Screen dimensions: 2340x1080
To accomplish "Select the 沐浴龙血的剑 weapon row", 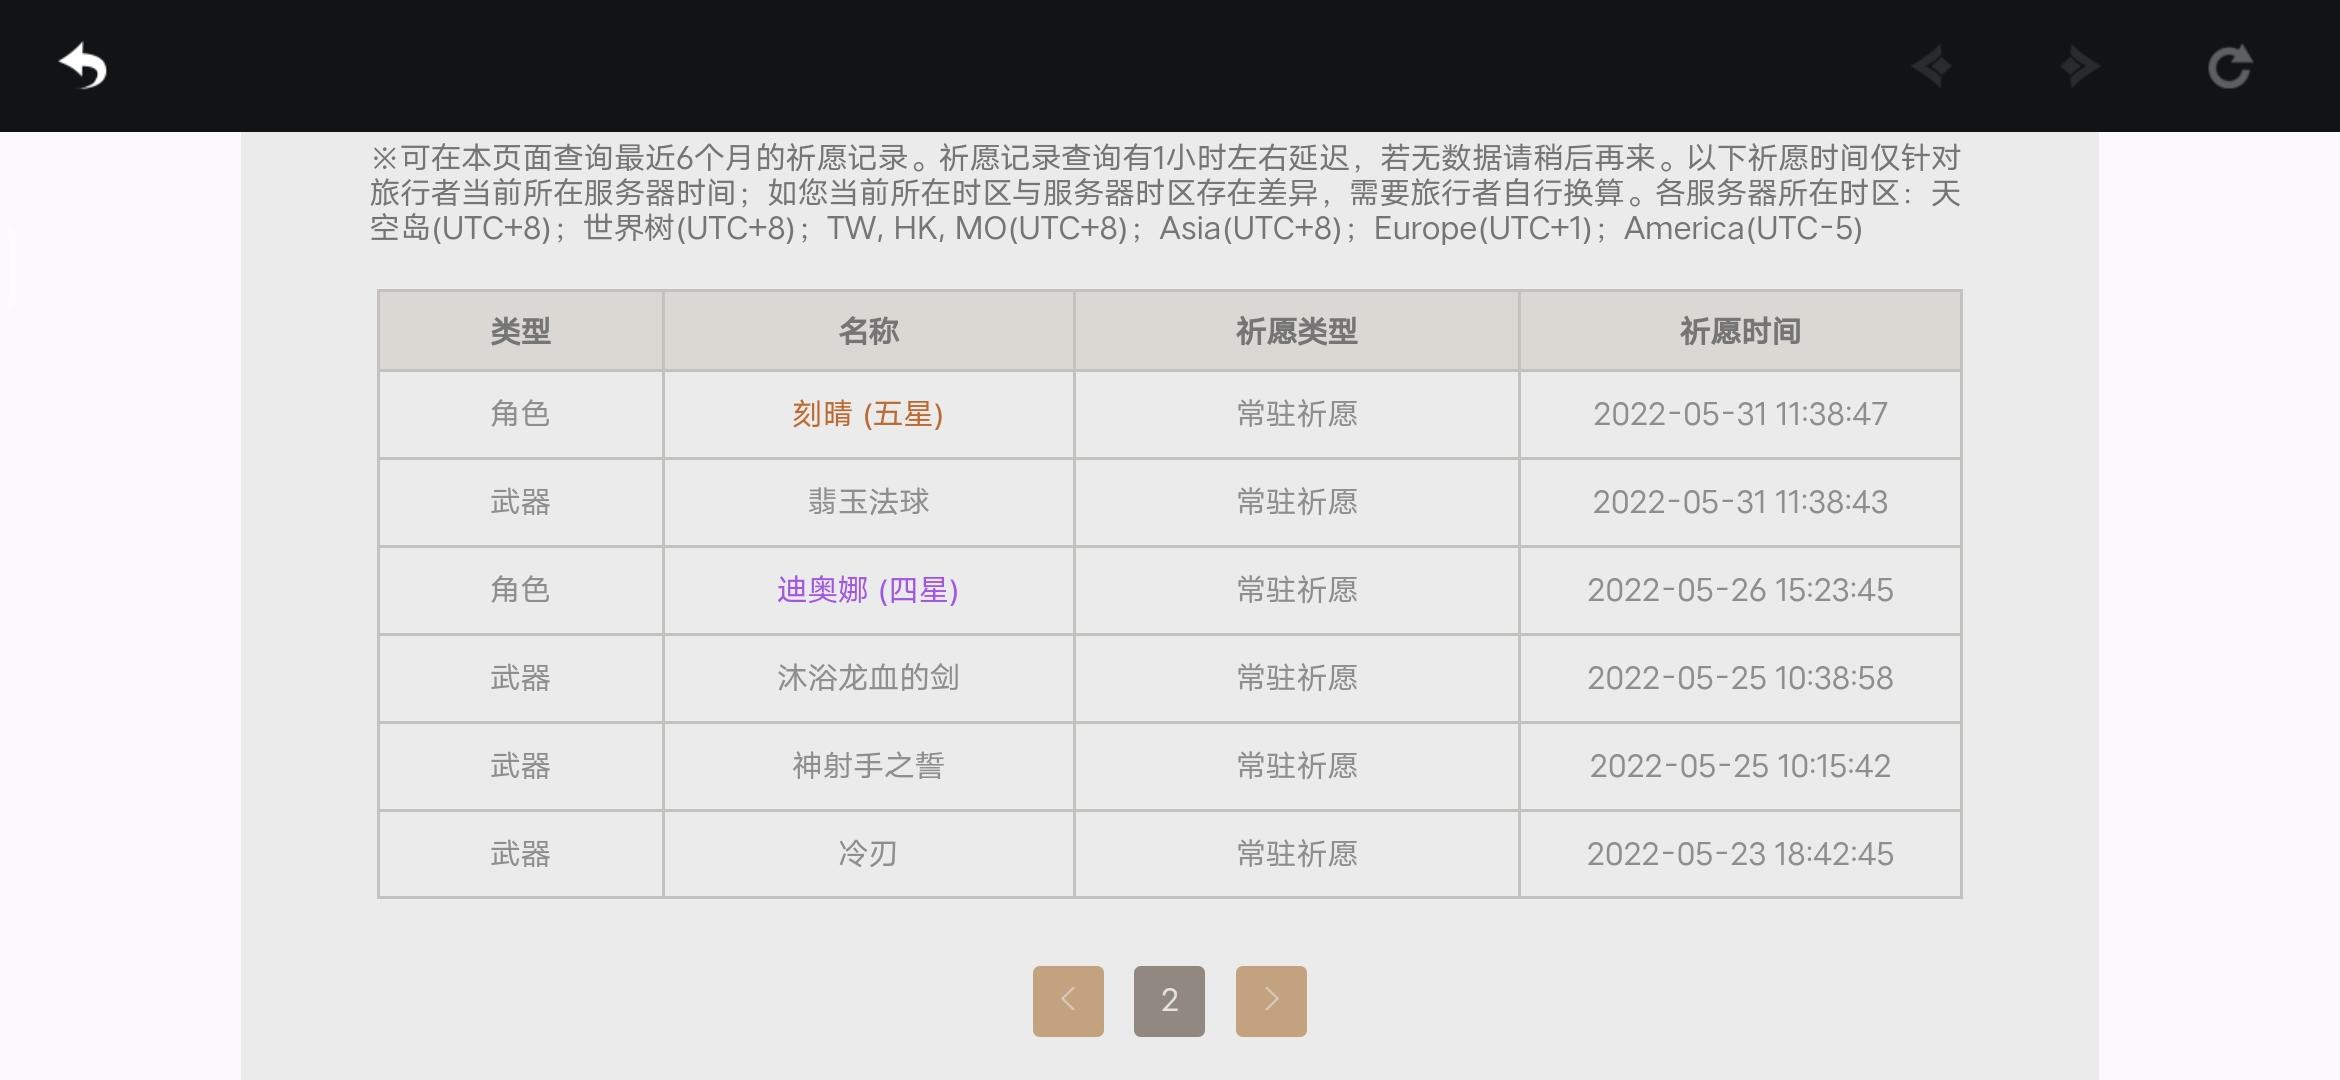I will (1169, 678).
